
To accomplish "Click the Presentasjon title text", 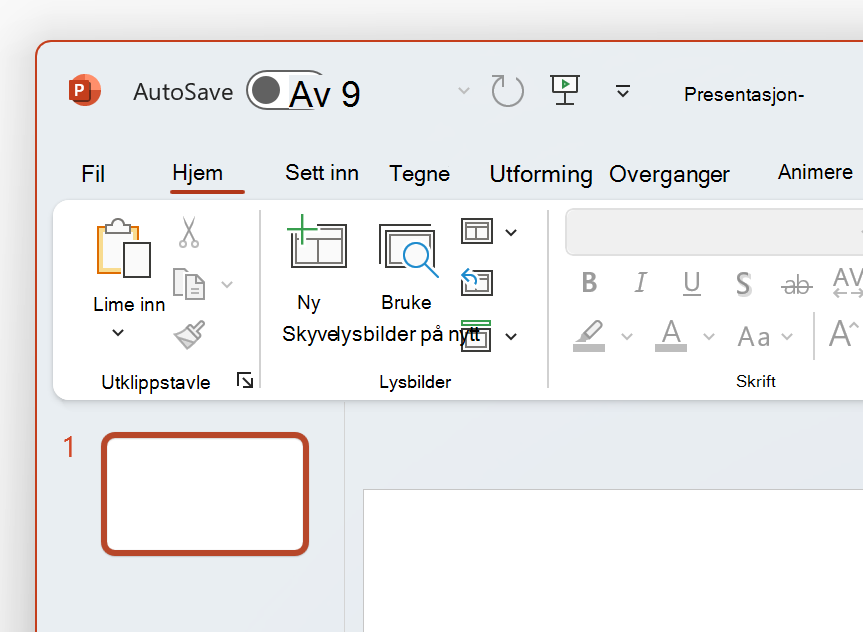I will [x=744, y=94].
